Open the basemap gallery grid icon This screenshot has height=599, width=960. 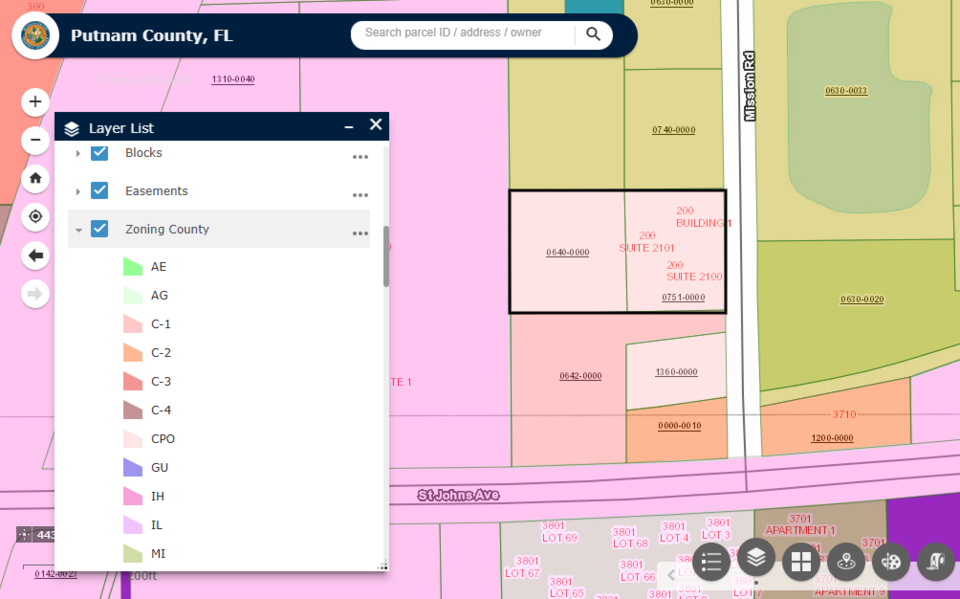click(x=801, y=562)
